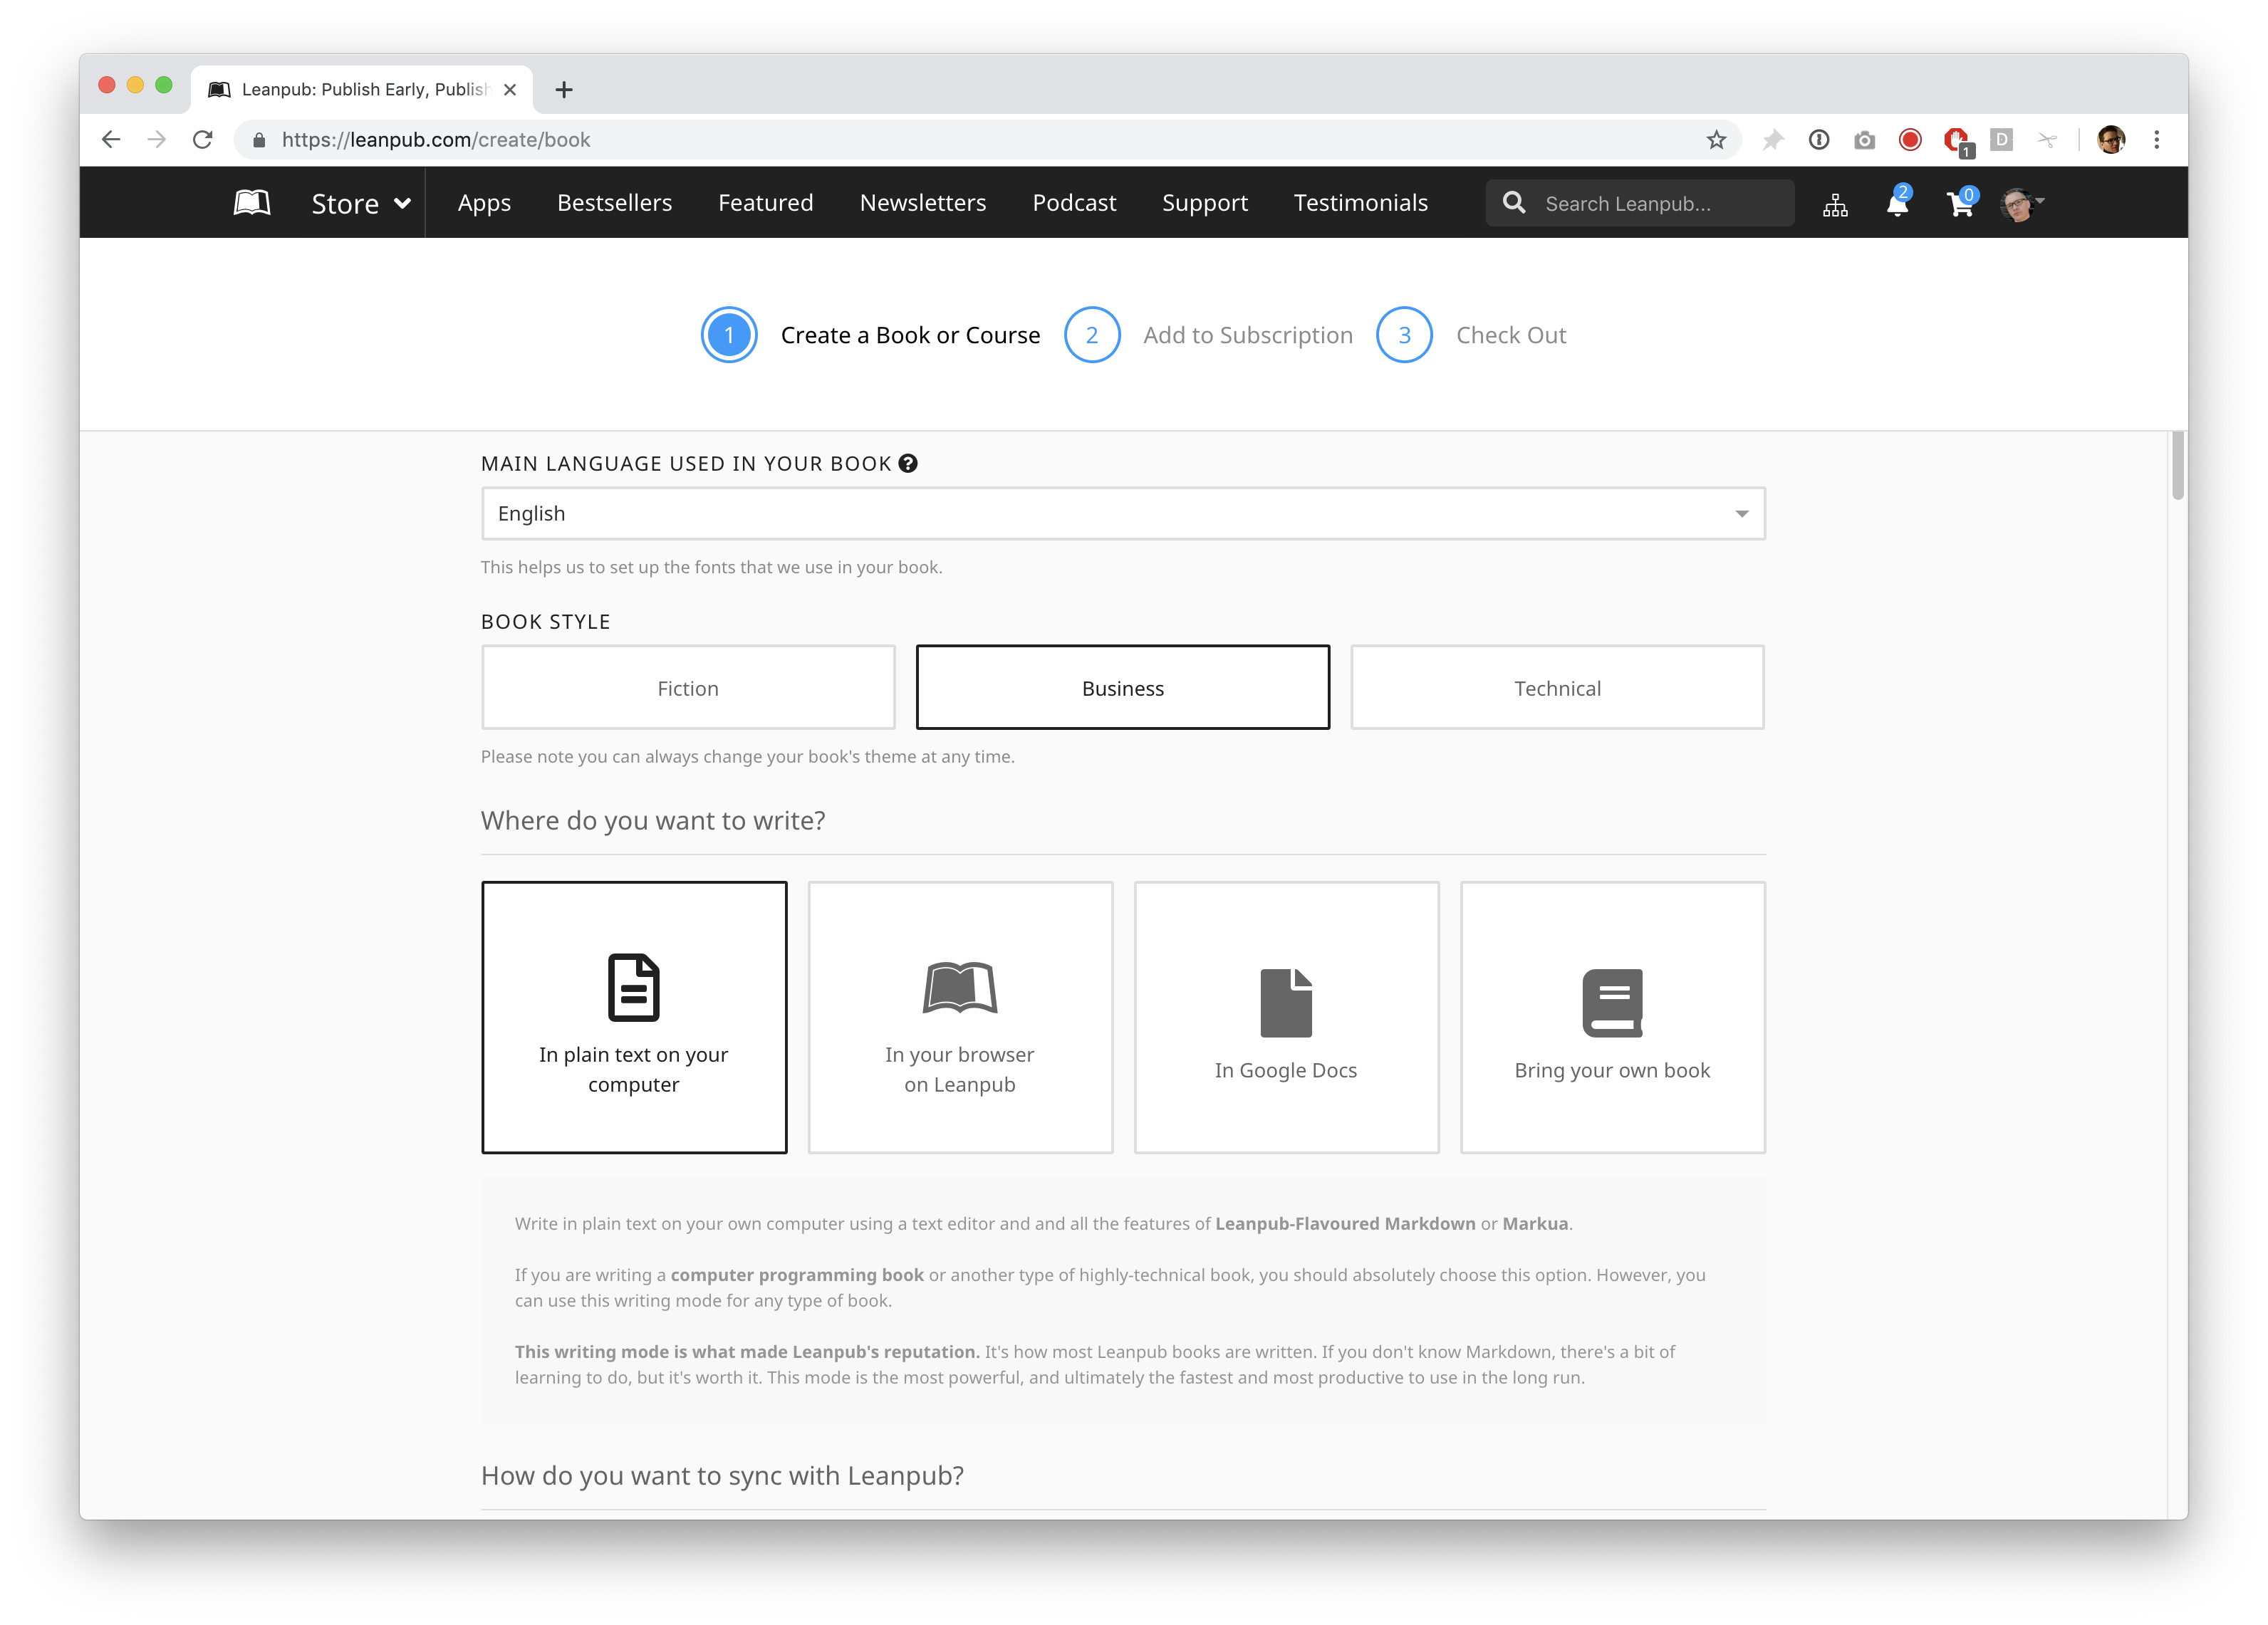Click the red record extension icon
This screenshot has height=1625, width=2268.
point(1910,140)
